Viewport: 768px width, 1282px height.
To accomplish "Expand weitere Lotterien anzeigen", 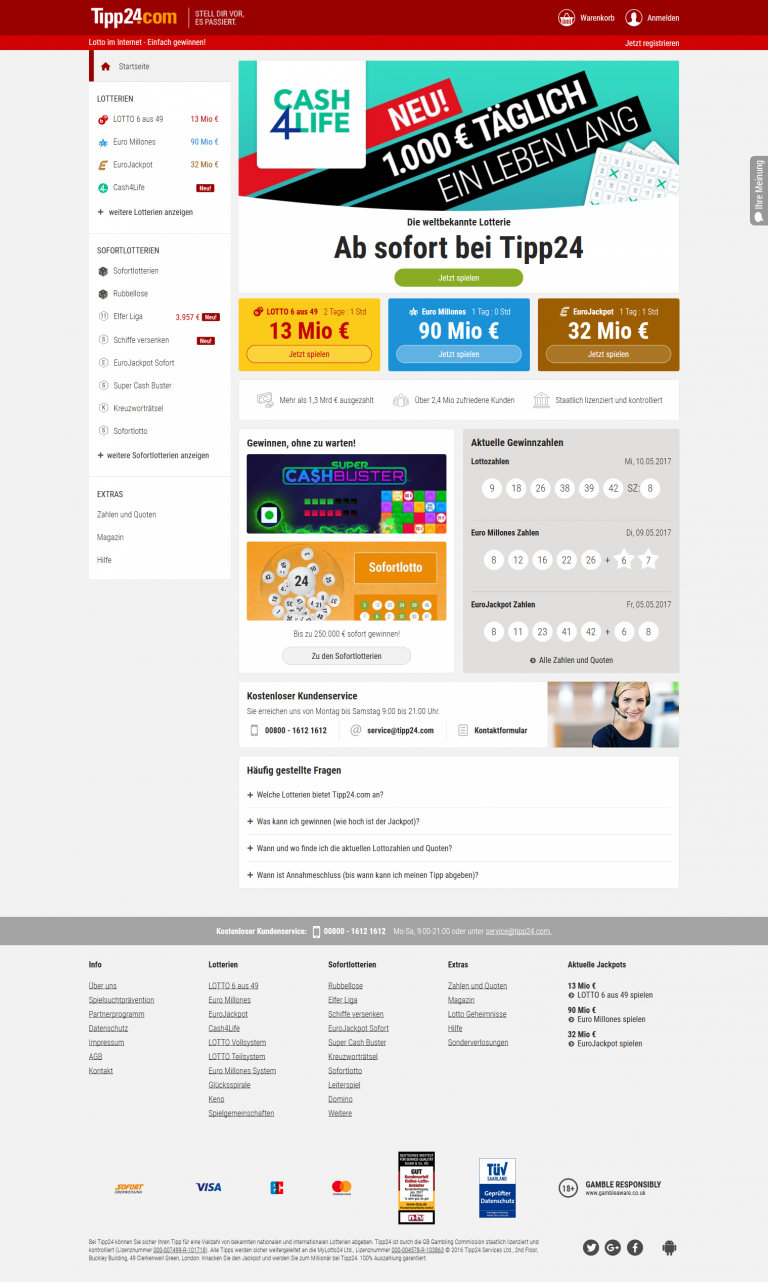I will coord(145,212).
